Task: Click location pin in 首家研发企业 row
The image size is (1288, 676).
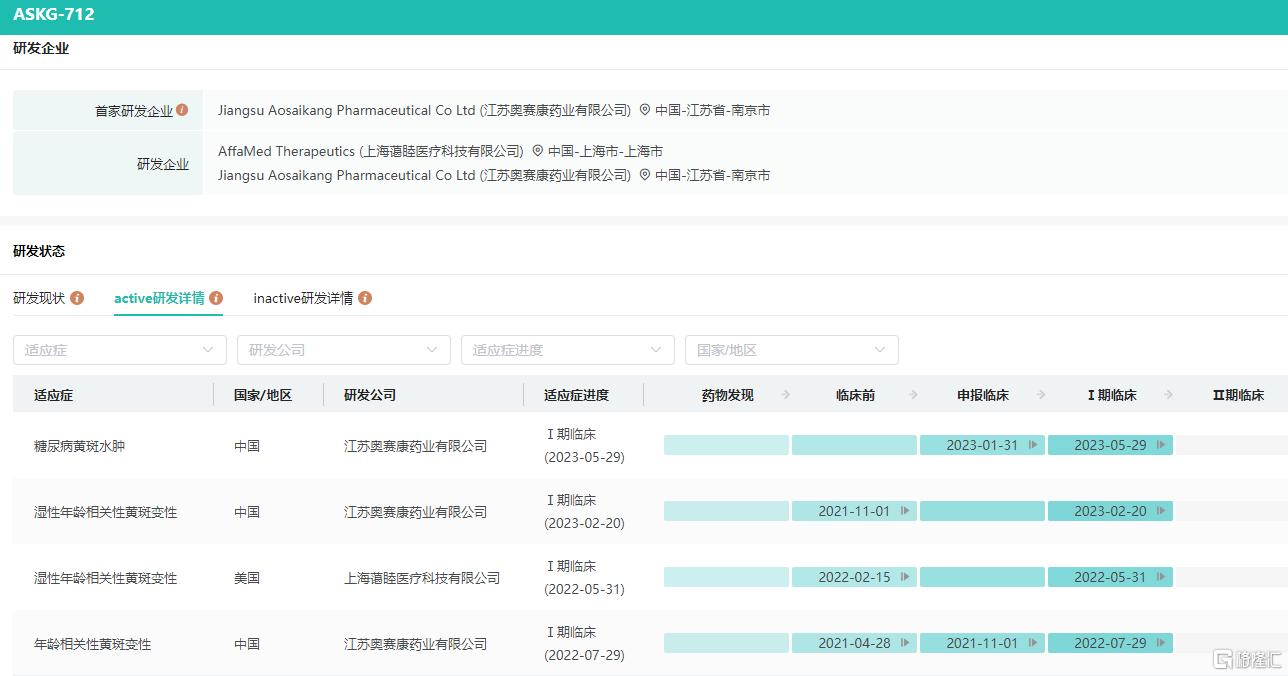Action: click(645, 110)
